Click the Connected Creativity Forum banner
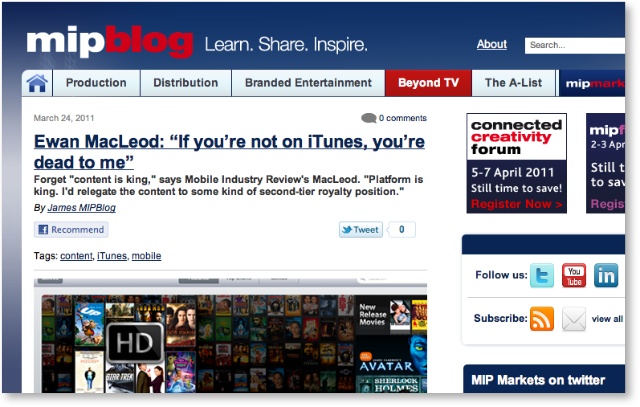The width and height of the screenshot is (640, 407). pyautogui.click(x=516, y=163)
